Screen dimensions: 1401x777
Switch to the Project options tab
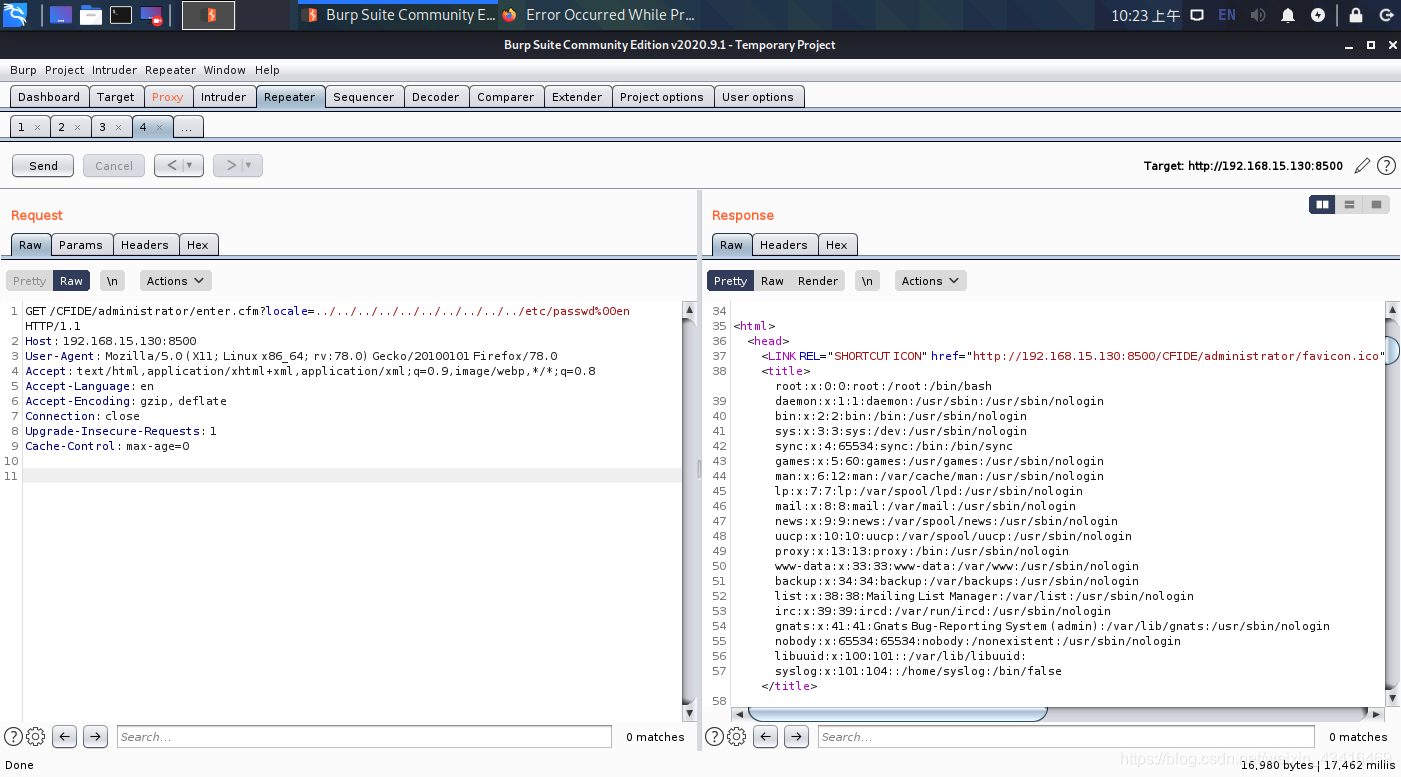tap(661, 97)
